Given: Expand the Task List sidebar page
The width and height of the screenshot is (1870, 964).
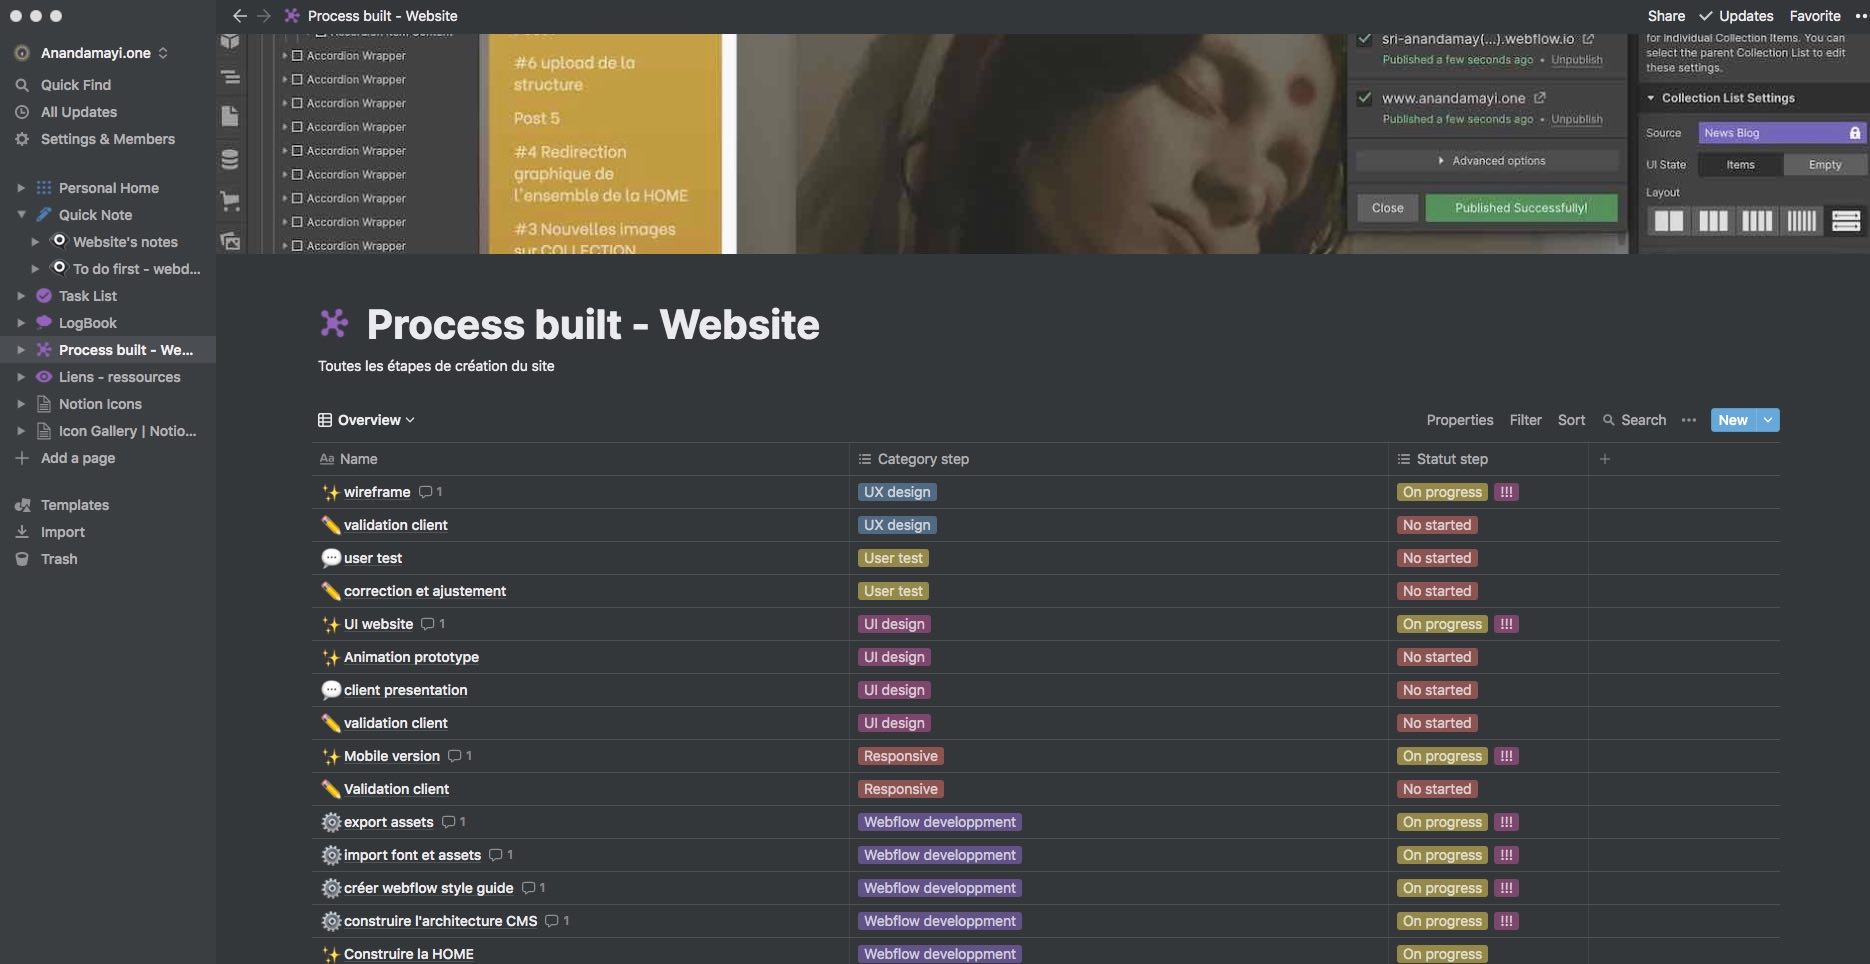Looking at the screenshot, I should [21, 296].
